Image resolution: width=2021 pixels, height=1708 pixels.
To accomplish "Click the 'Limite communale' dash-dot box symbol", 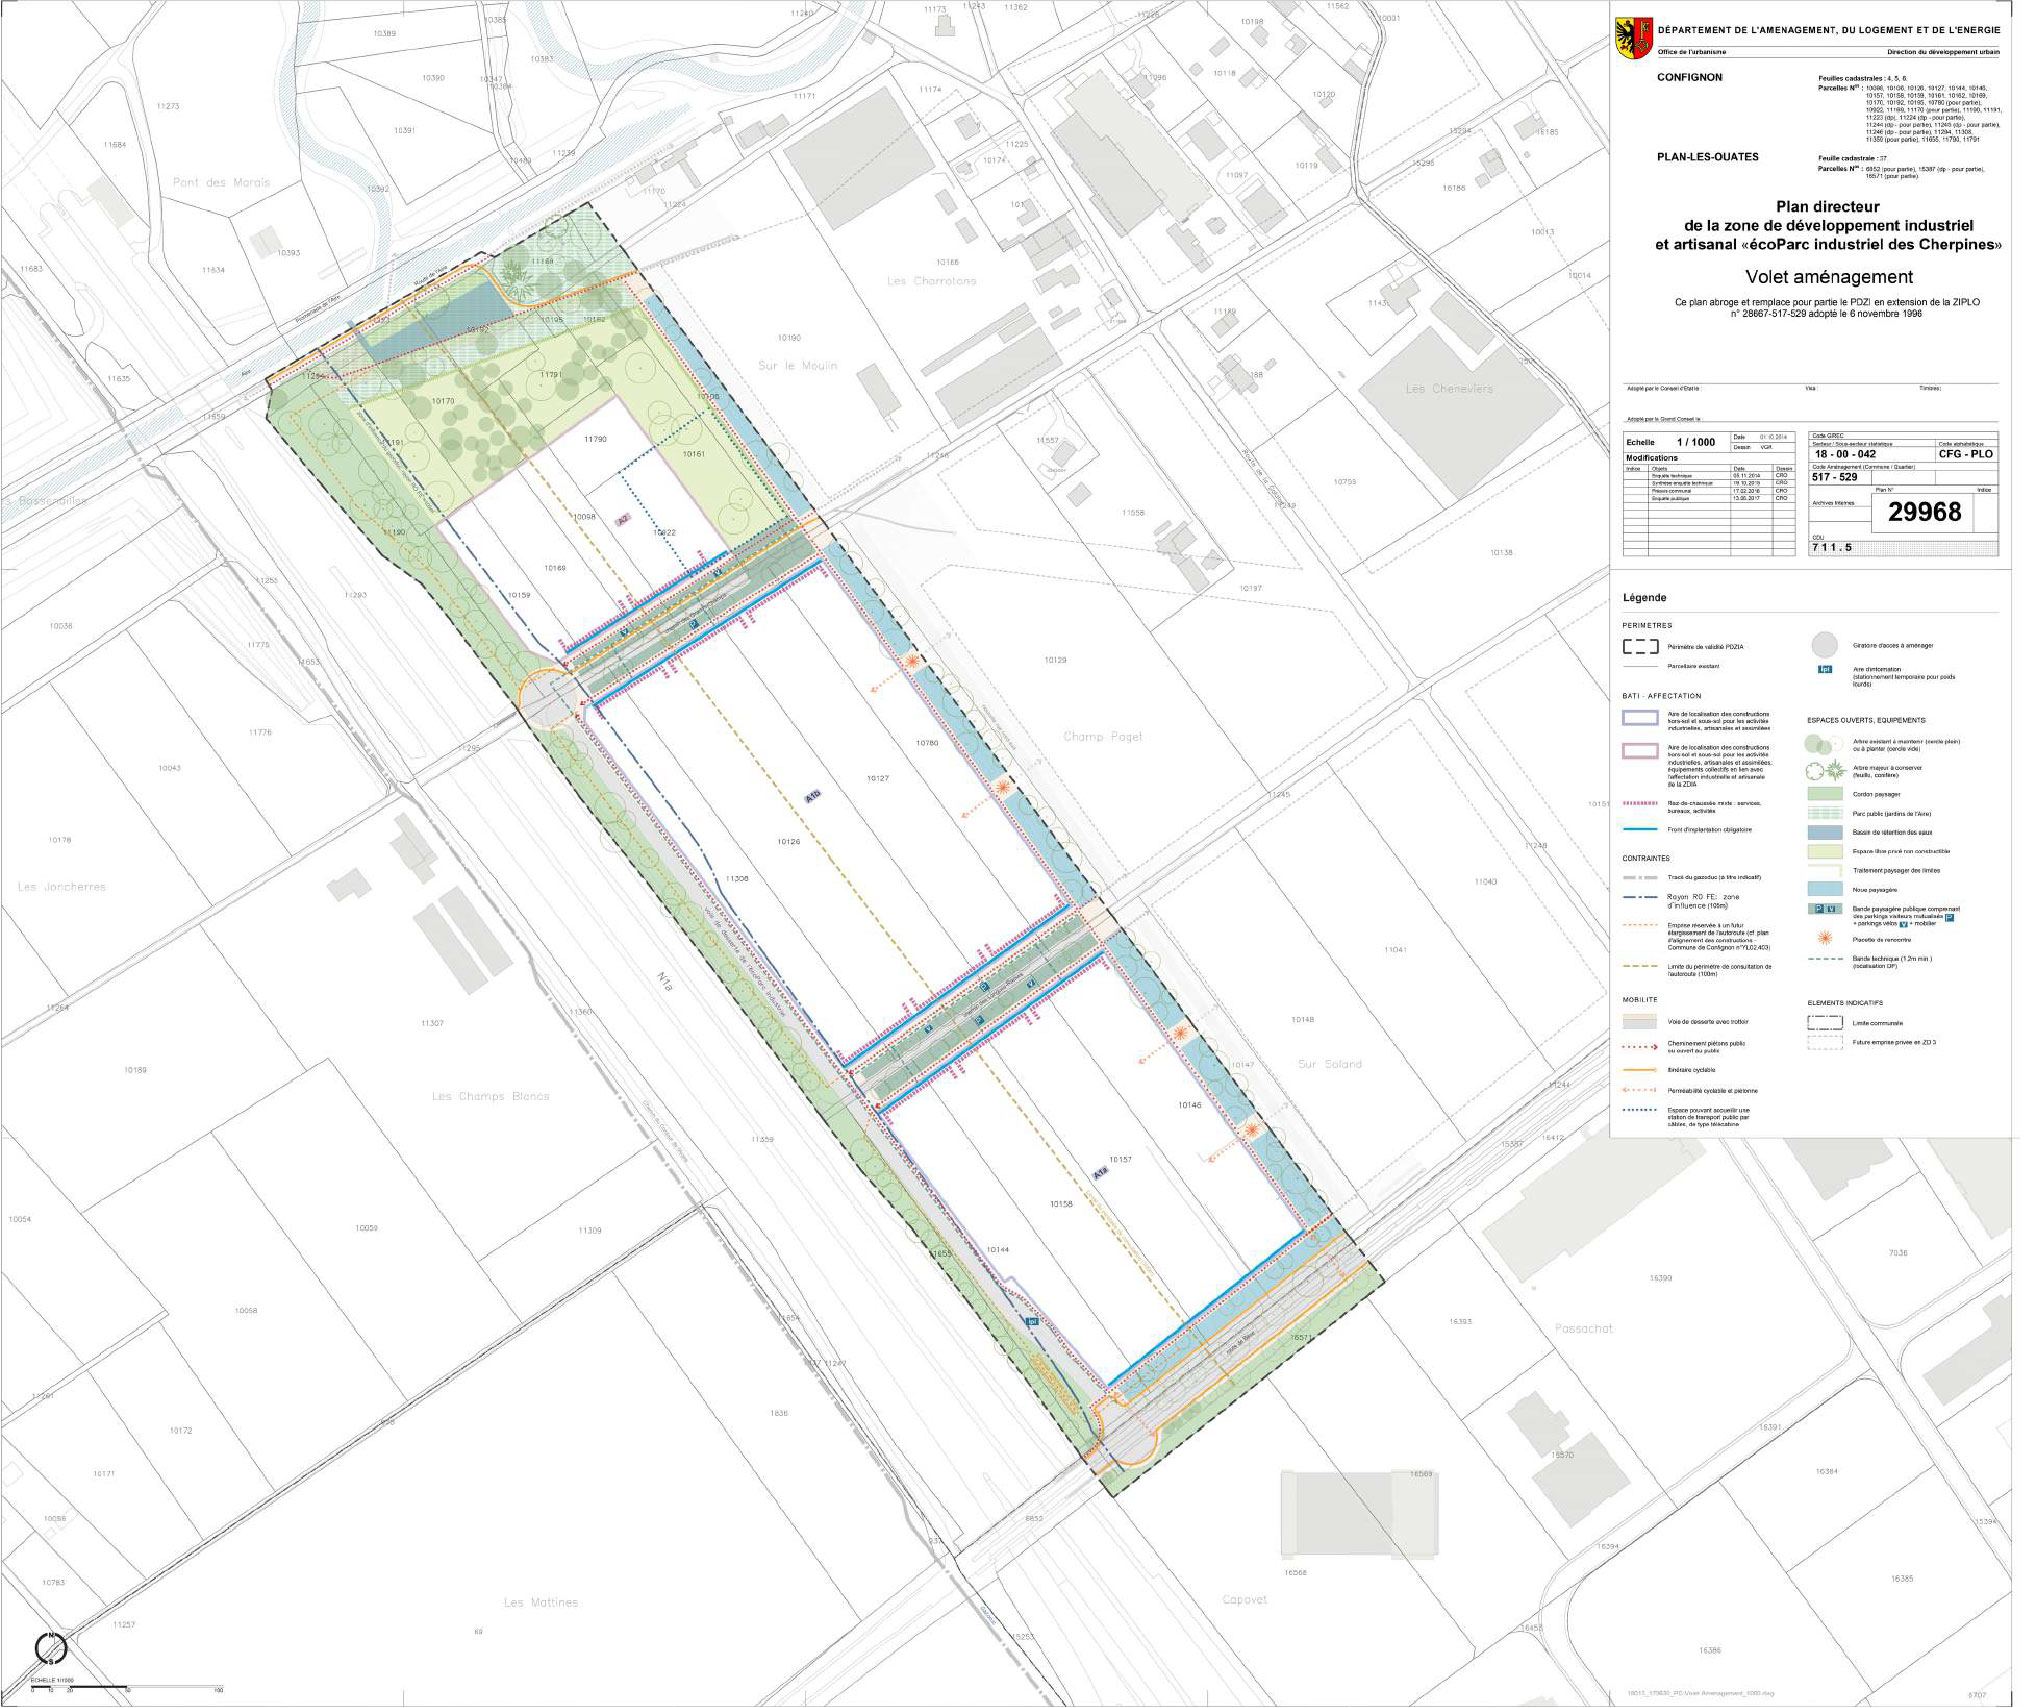I will point(1825,1022).
